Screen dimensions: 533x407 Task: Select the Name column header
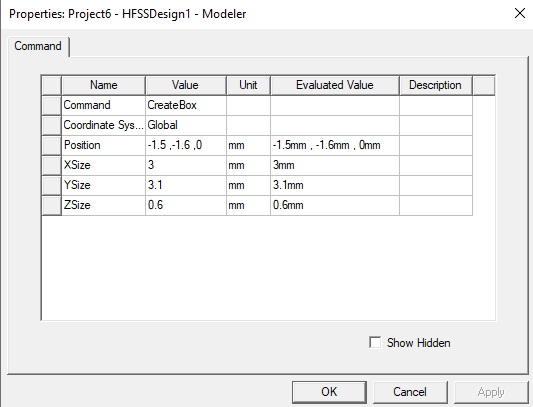click(x=103, y=85)
